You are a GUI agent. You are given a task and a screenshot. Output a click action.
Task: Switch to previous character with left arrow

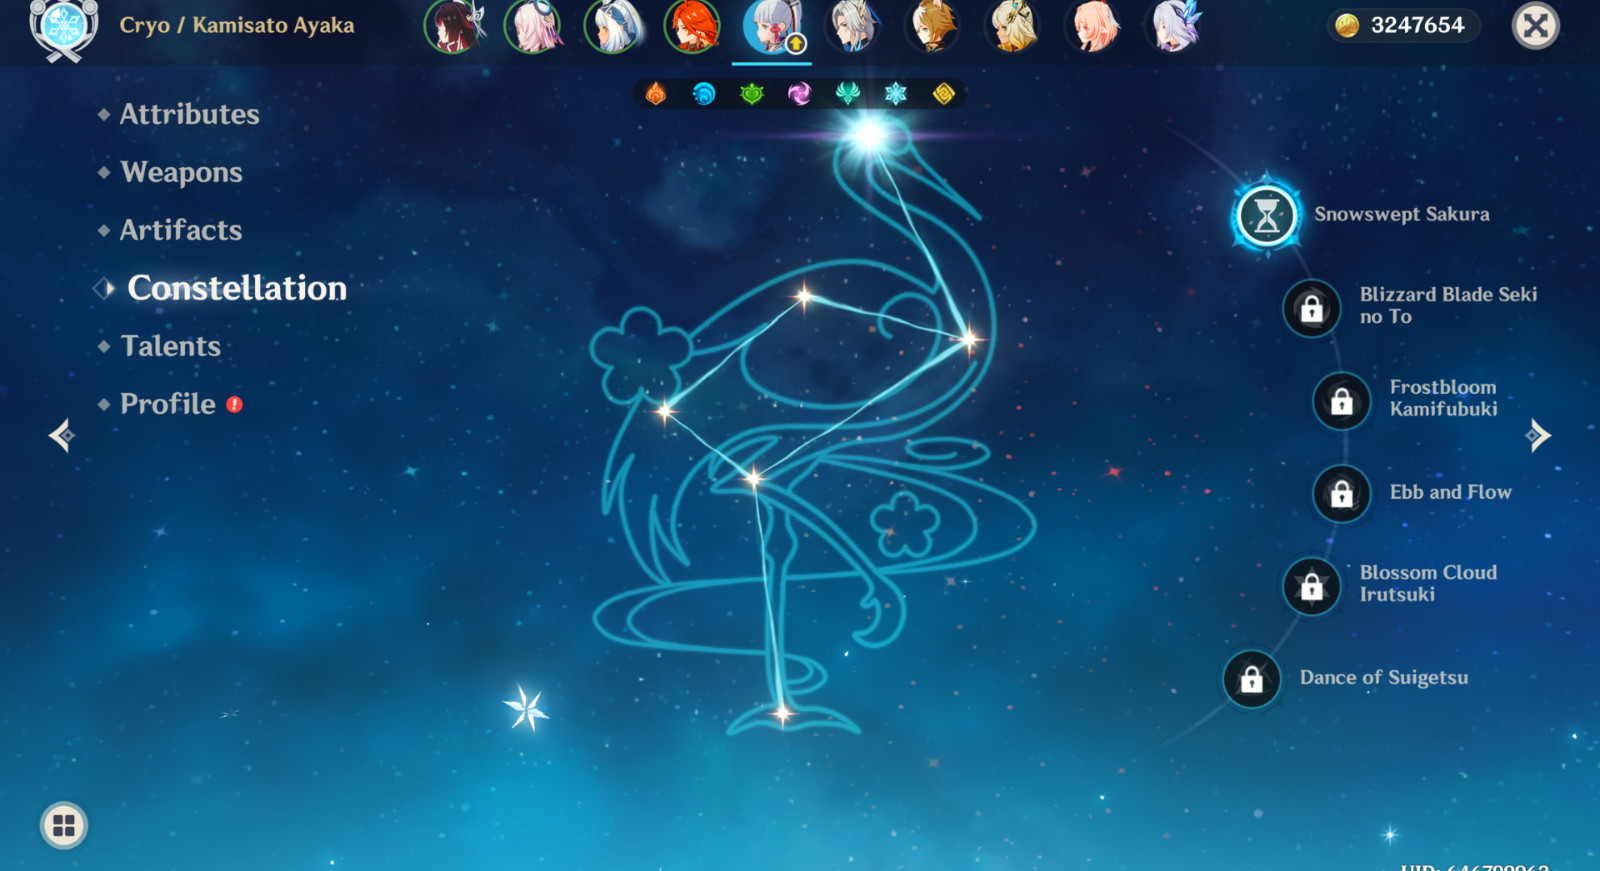[x=62, y=435]
